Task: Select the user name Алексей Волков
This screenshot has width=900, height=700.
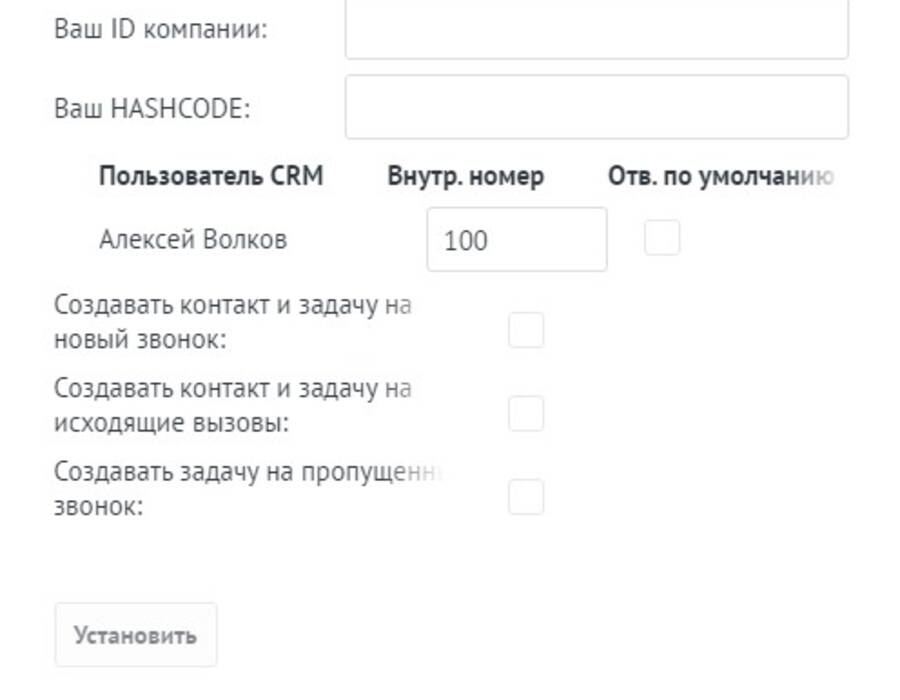Action: (x=193, y=239)
